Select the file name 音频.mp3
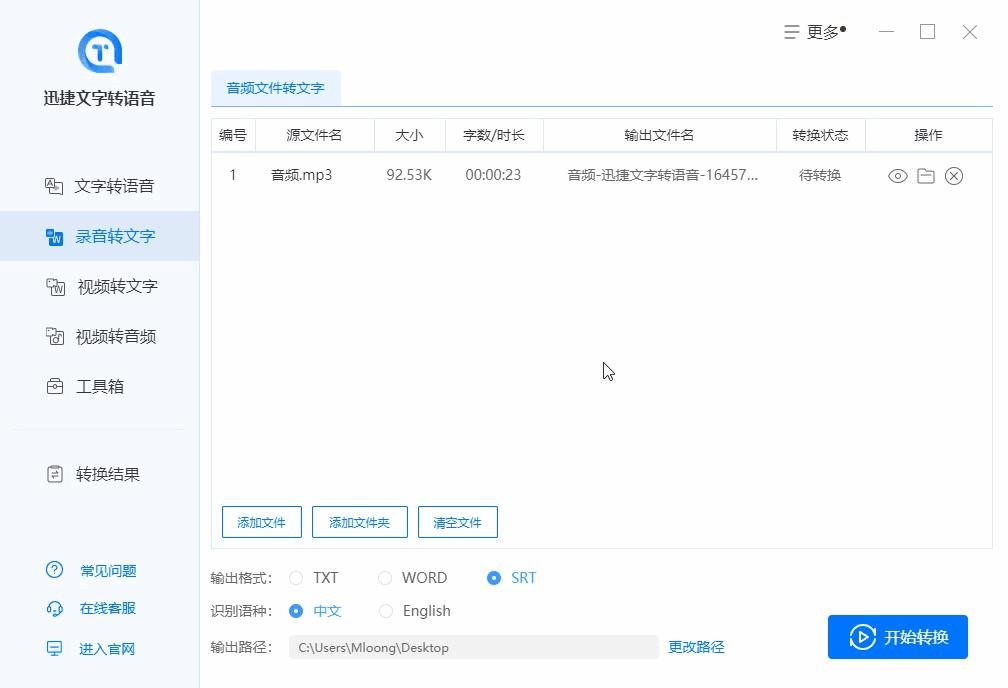Screen dimensions: 1008x688 (x=302, y=175)
